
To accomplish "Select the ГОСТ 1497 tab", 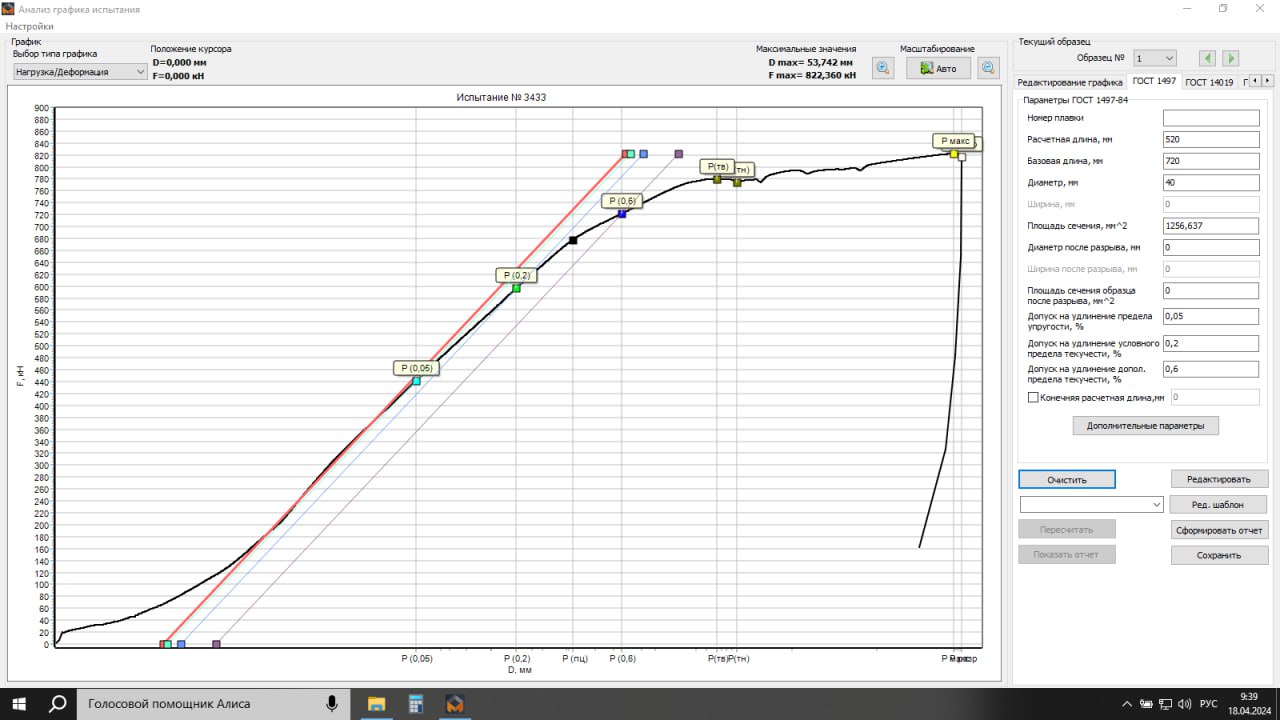I will [1154, 82].
